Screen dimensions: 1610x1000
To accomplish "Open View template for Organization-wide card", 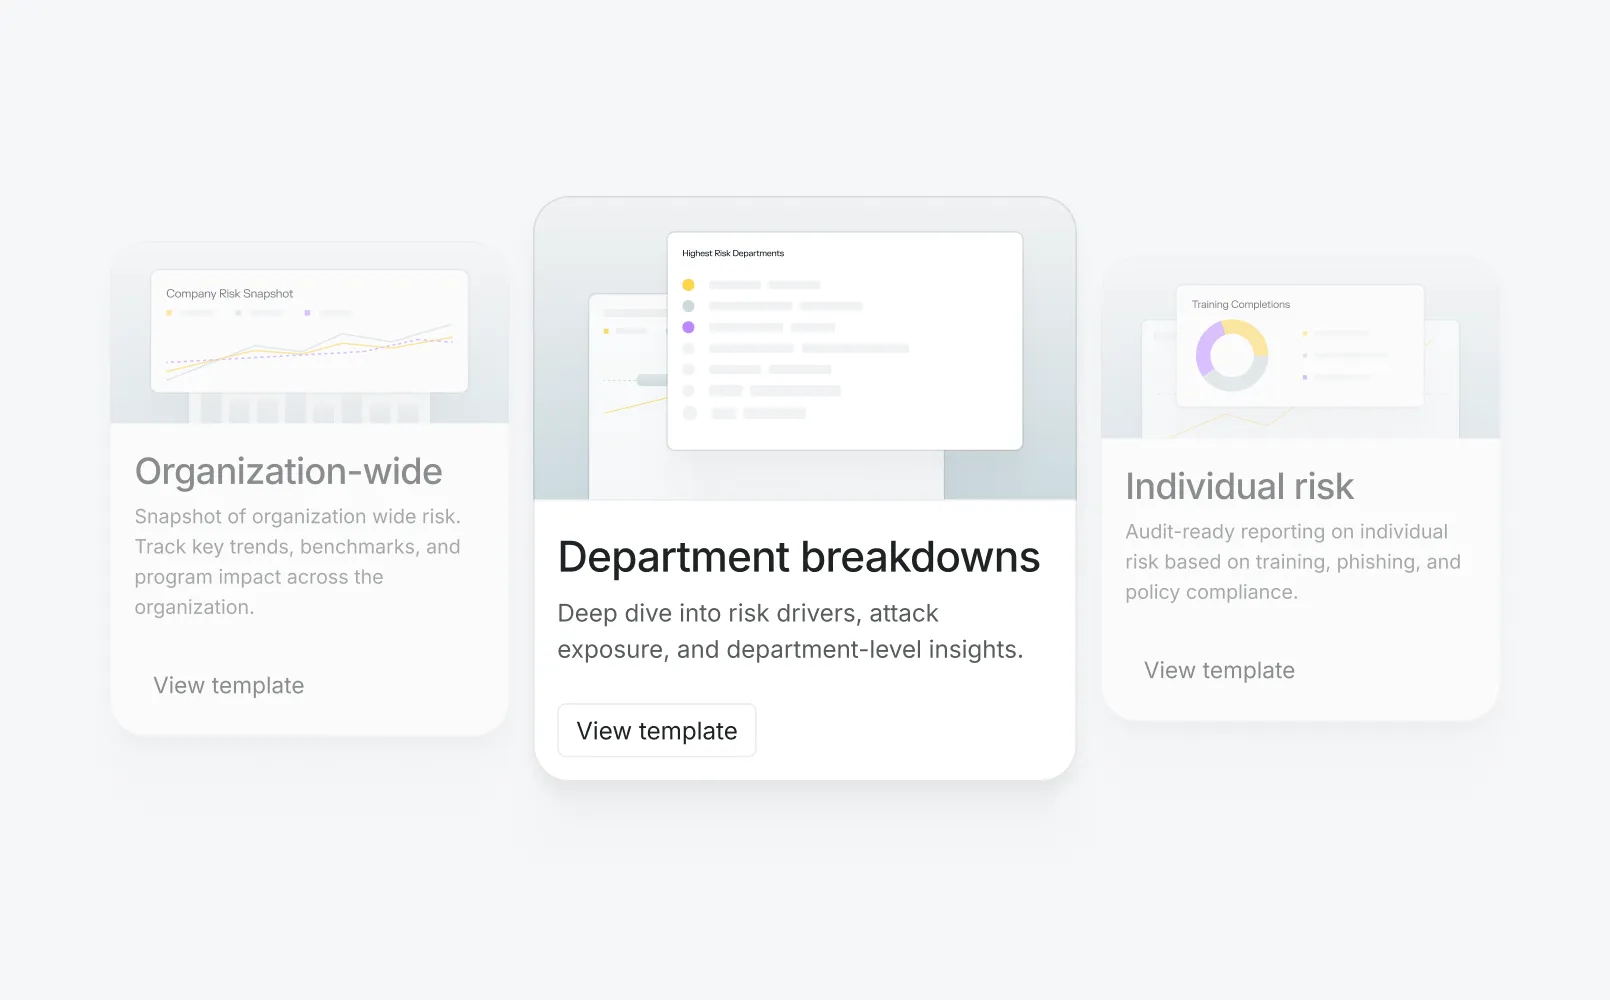I will [x=229, y=686].
